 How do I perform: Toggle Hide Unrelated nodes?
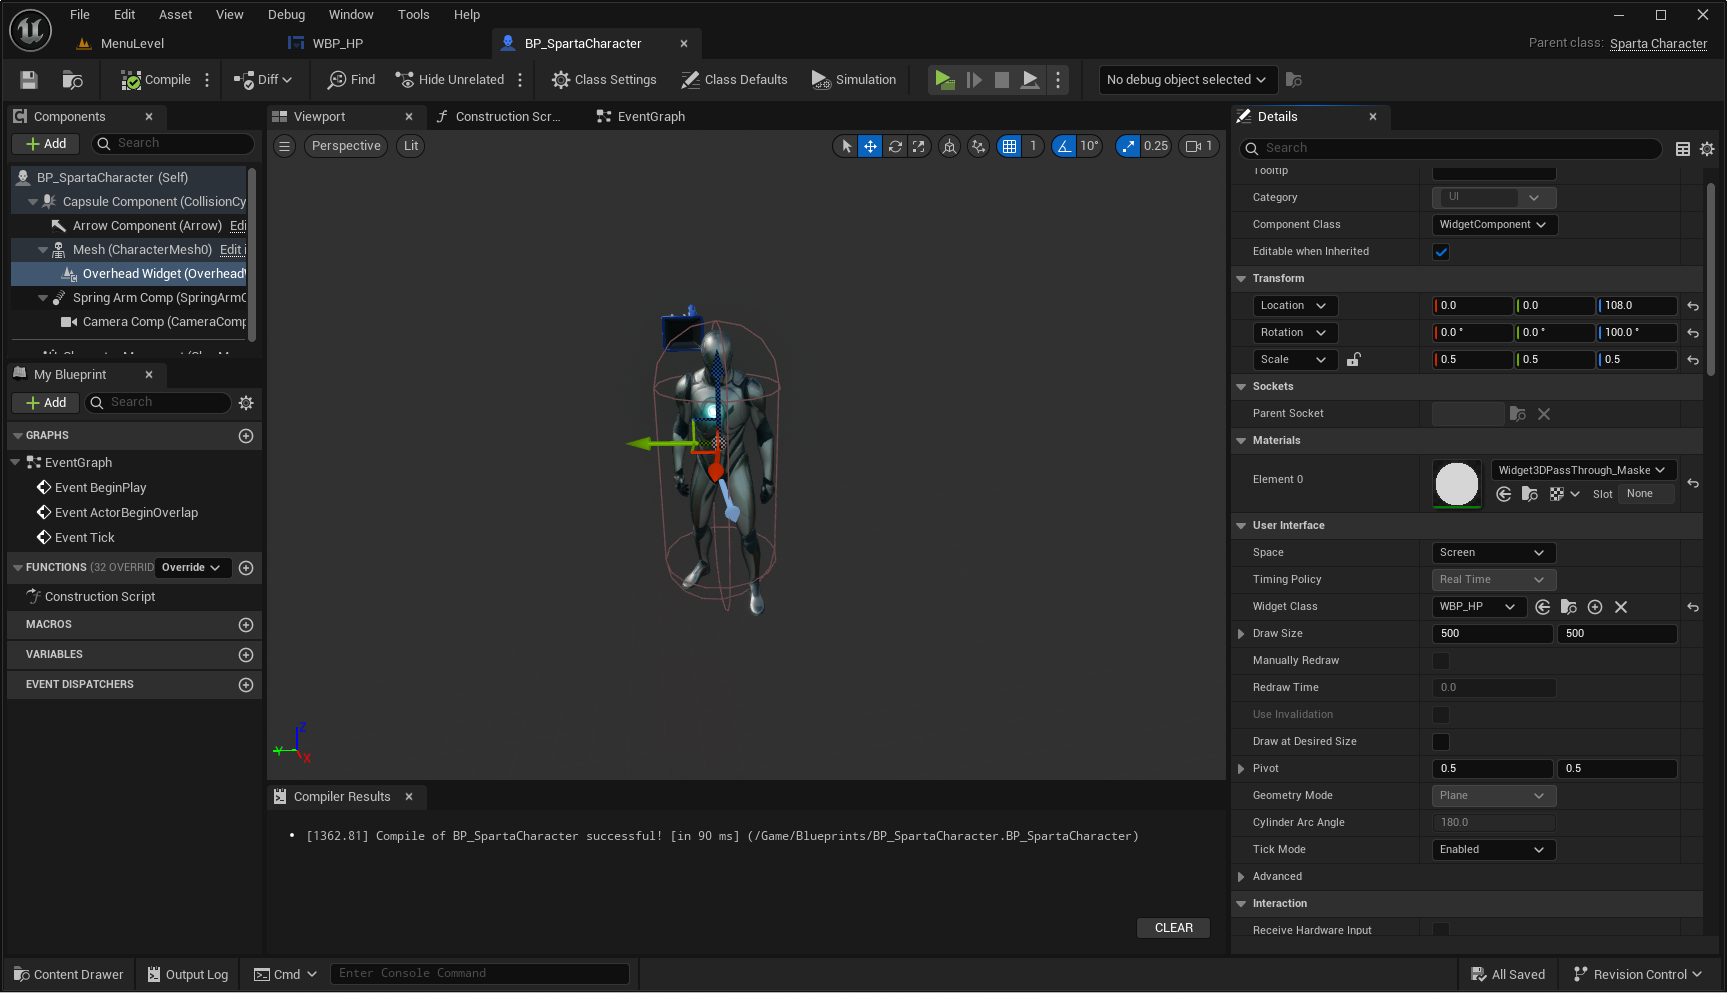pyautogui.click(x=450, y=80)
